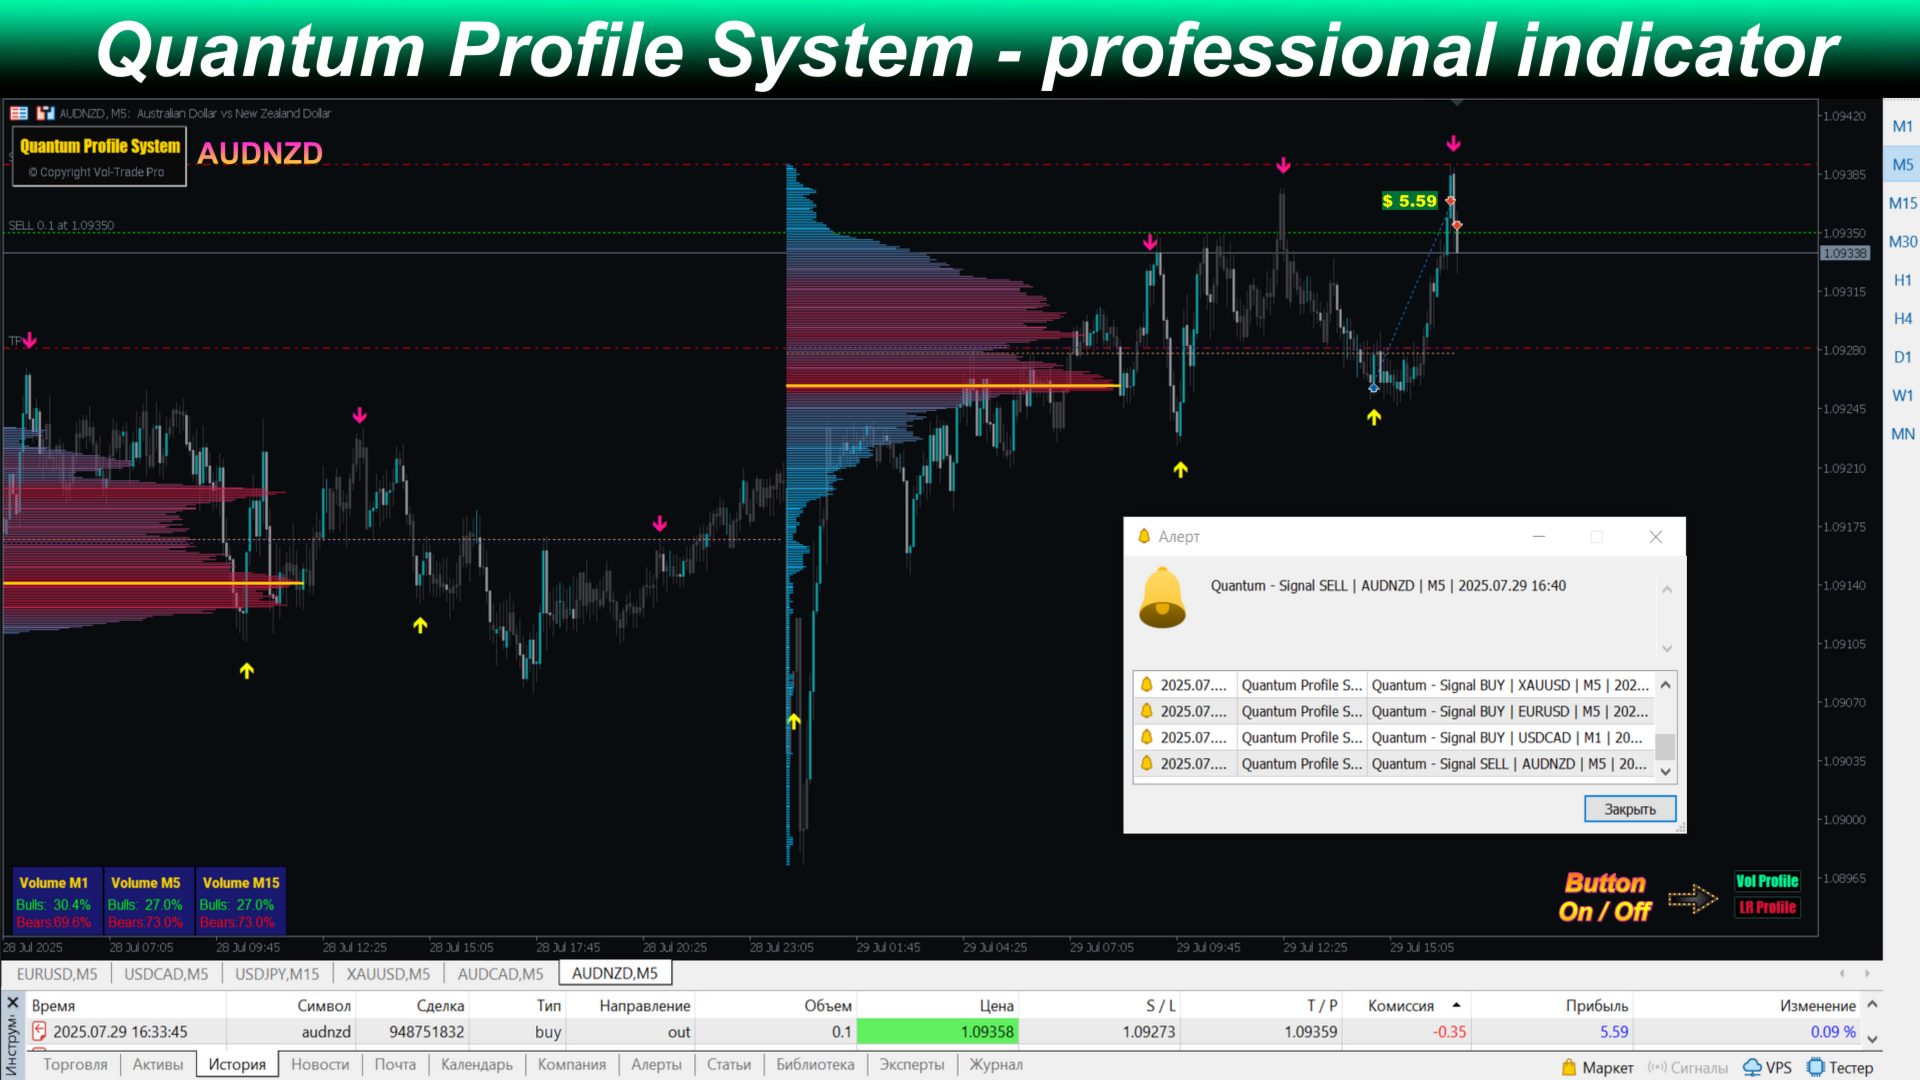Open the USDCAD,M5 chart tab
The image size is (1920, 1080).
tap(166, 973)
